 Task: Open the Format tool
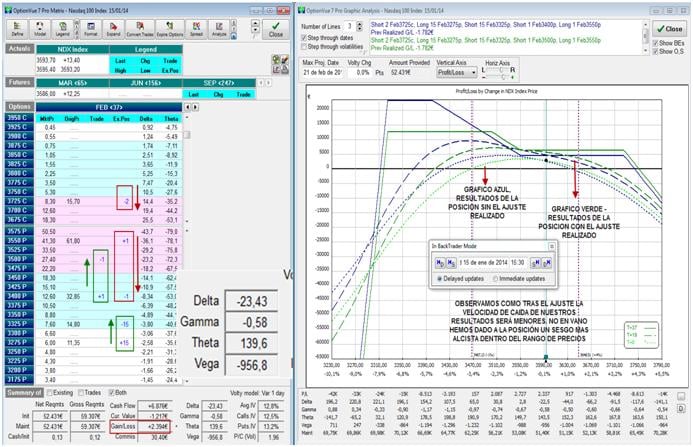(x=90, y=27)
